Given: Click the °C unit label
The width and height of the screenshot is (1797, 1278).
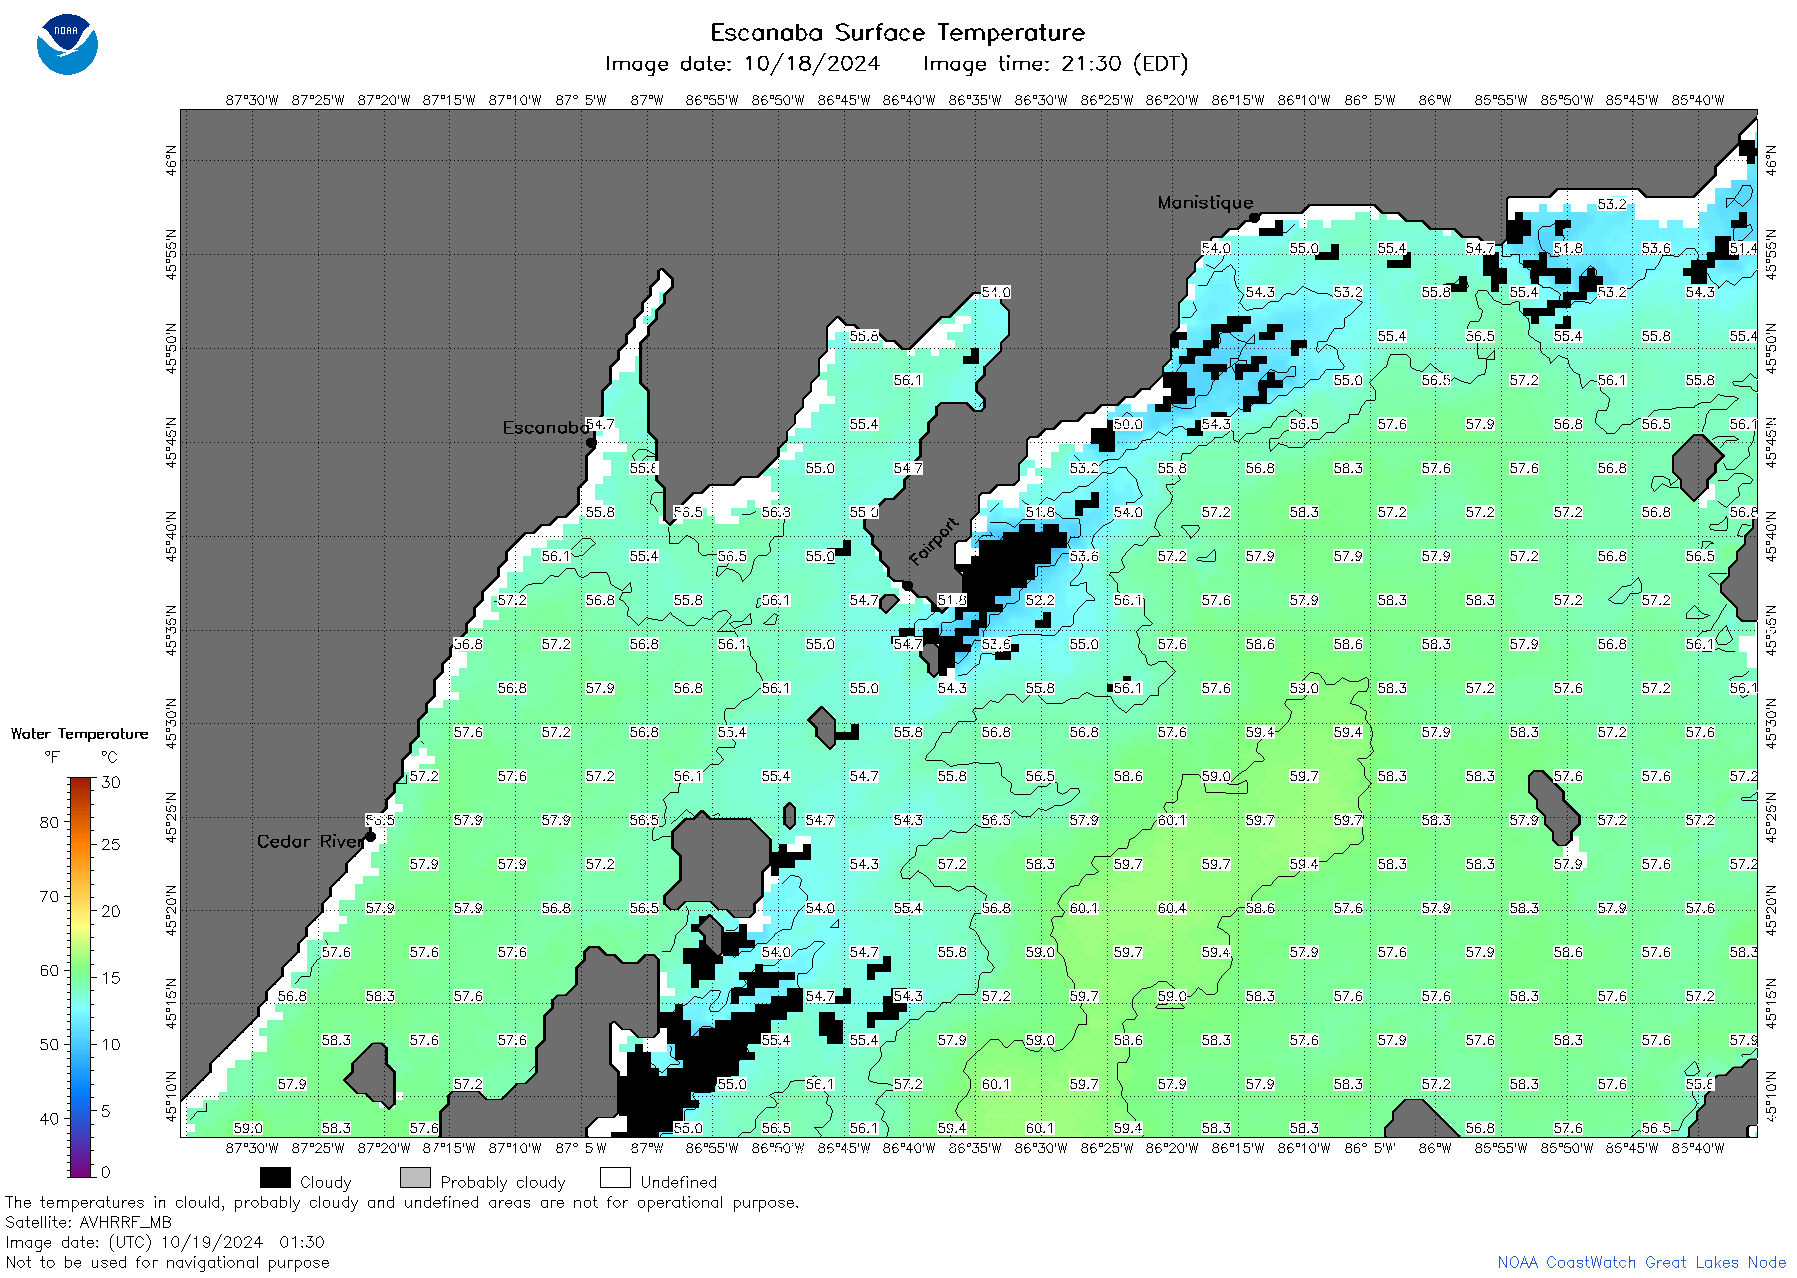Looking at the screenshot, I should [x=109, y=757].
